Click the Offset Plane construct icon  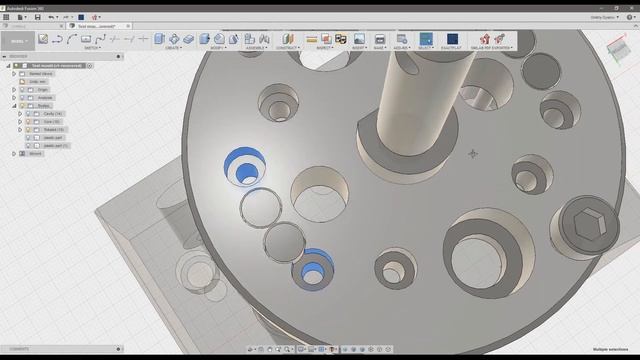(288, 39)
